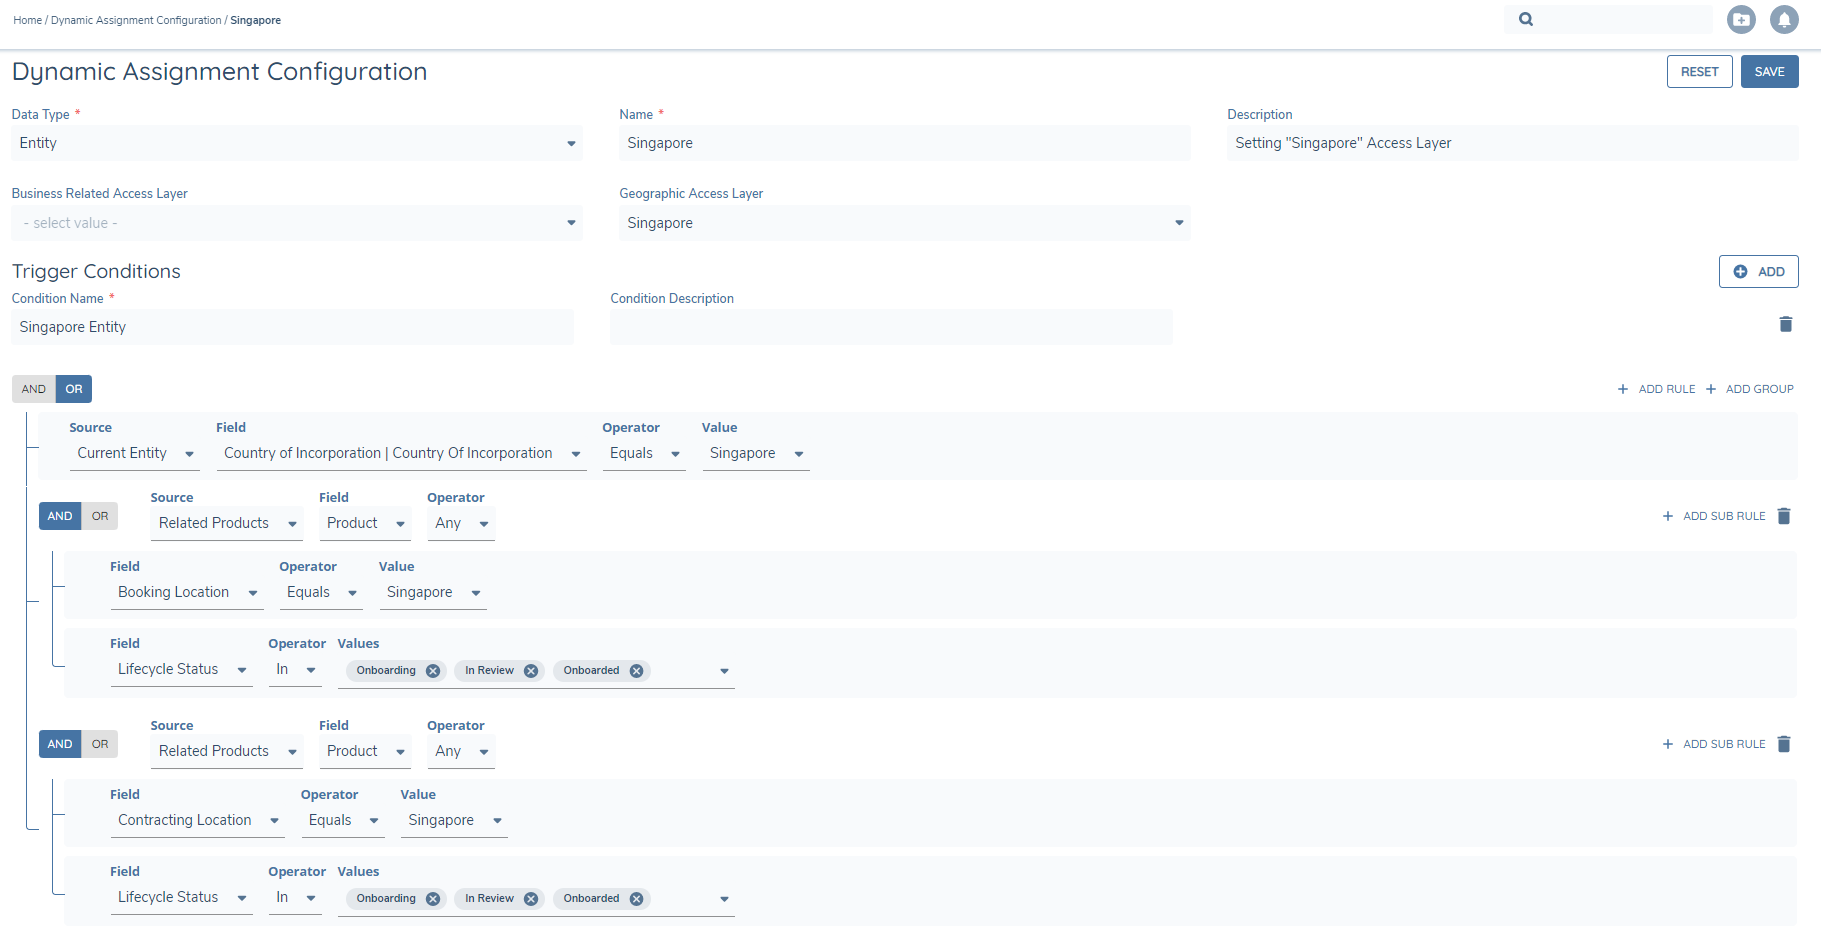Open Dynamic Assignment Configuration breadcrumb
This screenshot has width=1821, height=935.
coord(136,20)
